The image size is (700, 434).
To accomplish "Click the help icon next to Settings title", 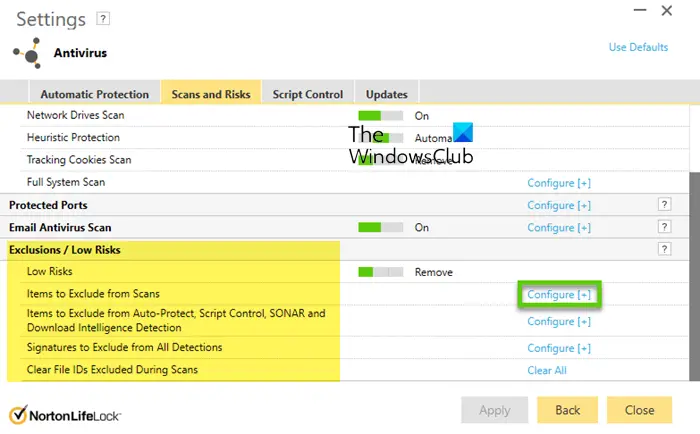I will click(x=102, y=19).
